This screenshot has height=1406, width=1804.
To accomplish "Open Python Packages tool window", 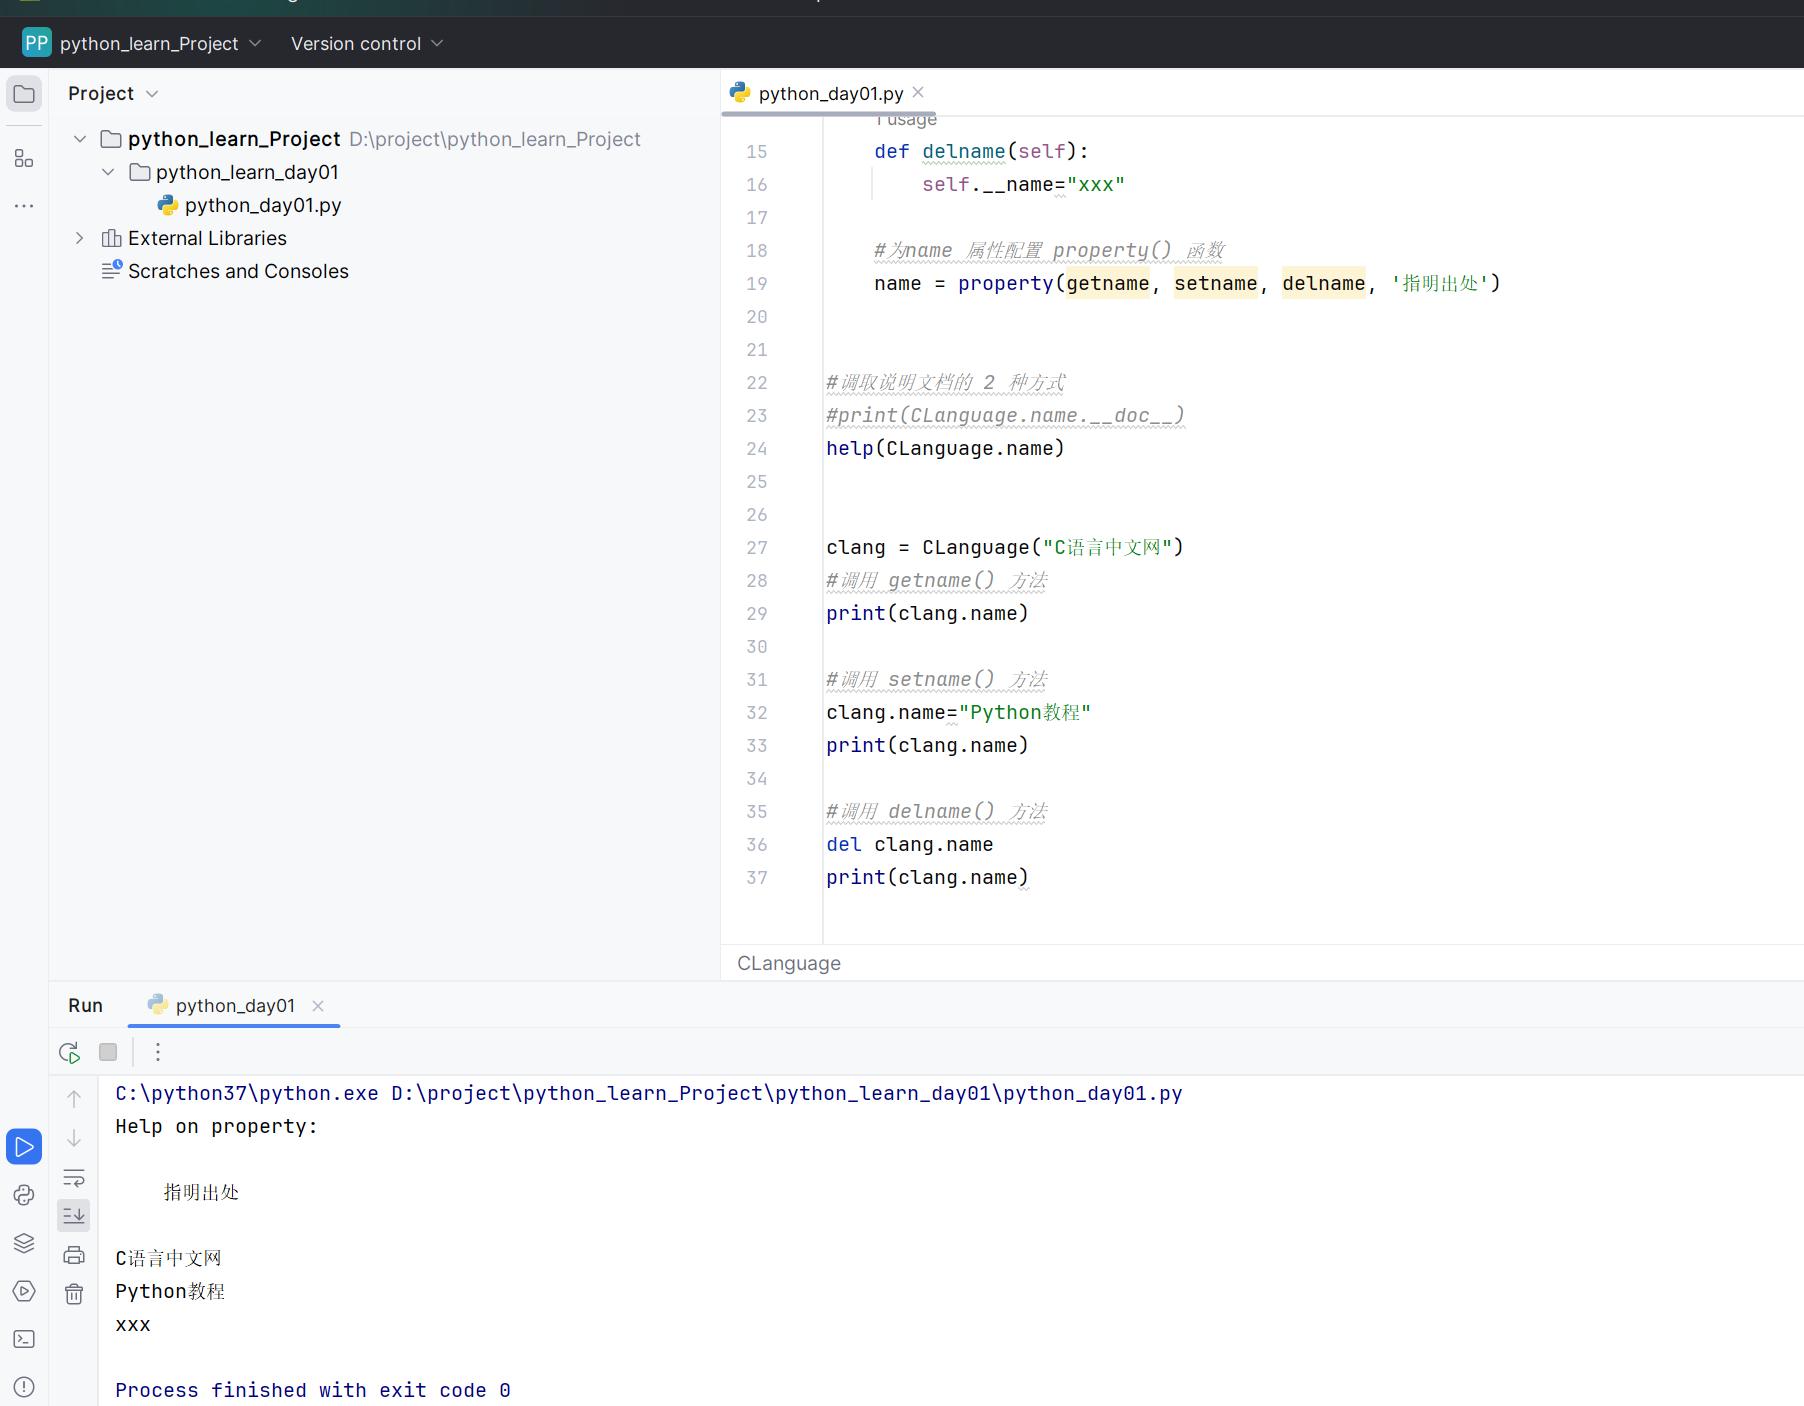I will point(24,1195).
